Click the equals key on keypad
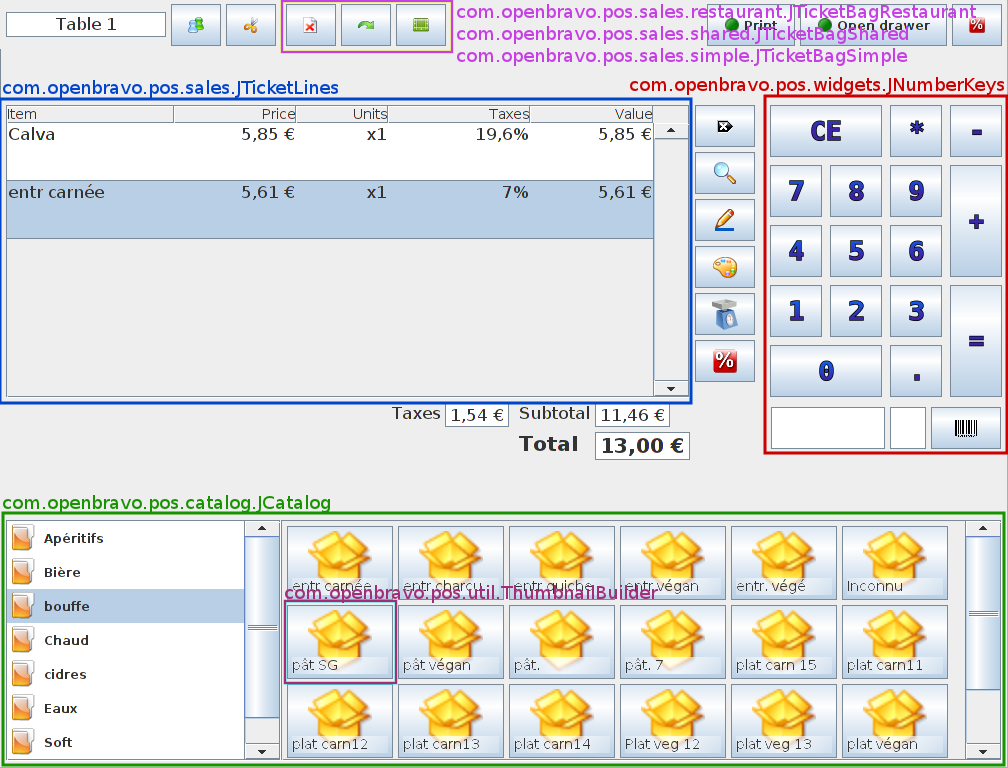The width and height of the screenshot is (1008, 768). pyautogui.click(x=976, y=341)
